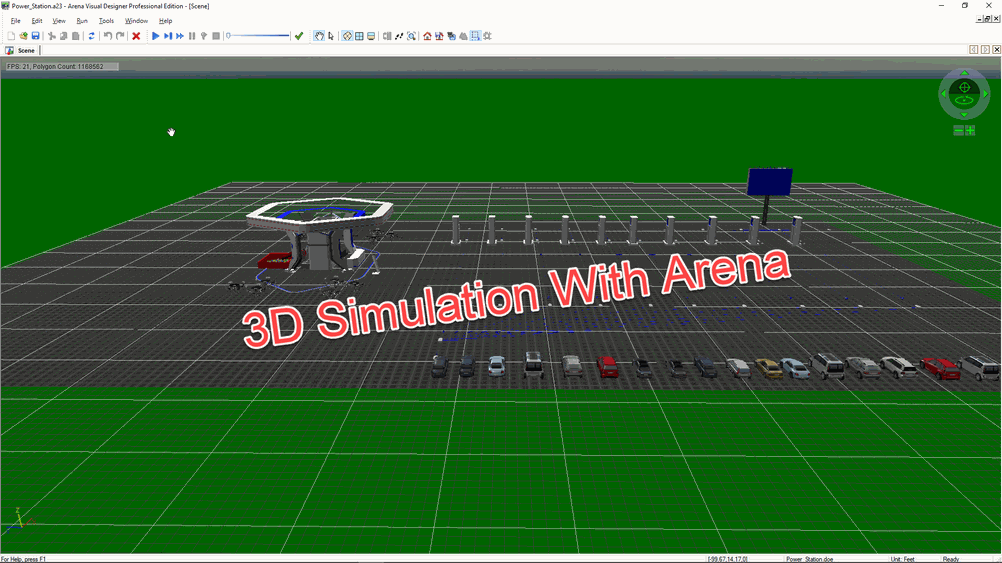
Task: Click the navigator orbit ellipse icon
Action: pos(964,100)
